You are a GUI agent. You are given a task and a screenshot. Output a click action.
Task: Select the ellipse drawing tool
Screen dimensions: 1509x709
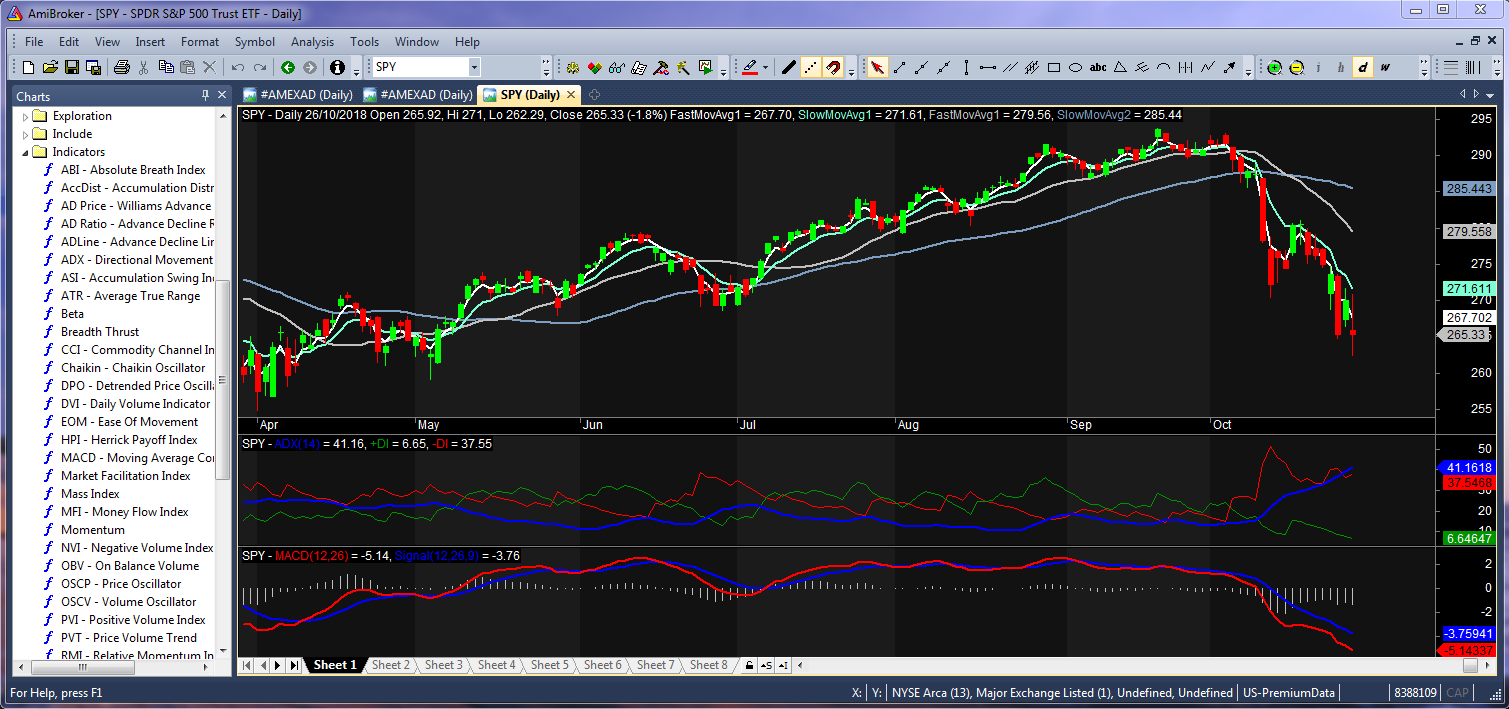pos(1076,68)
